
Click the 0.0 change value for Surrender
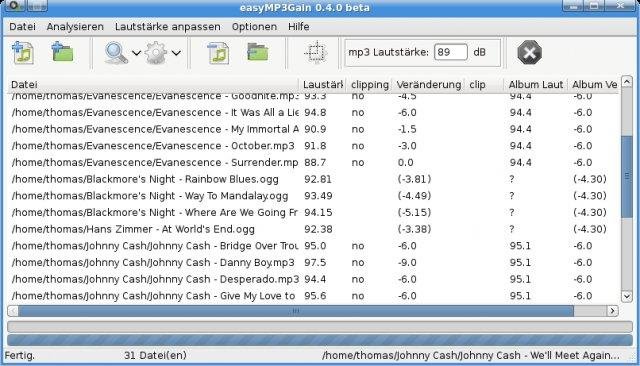pos(405,163)
